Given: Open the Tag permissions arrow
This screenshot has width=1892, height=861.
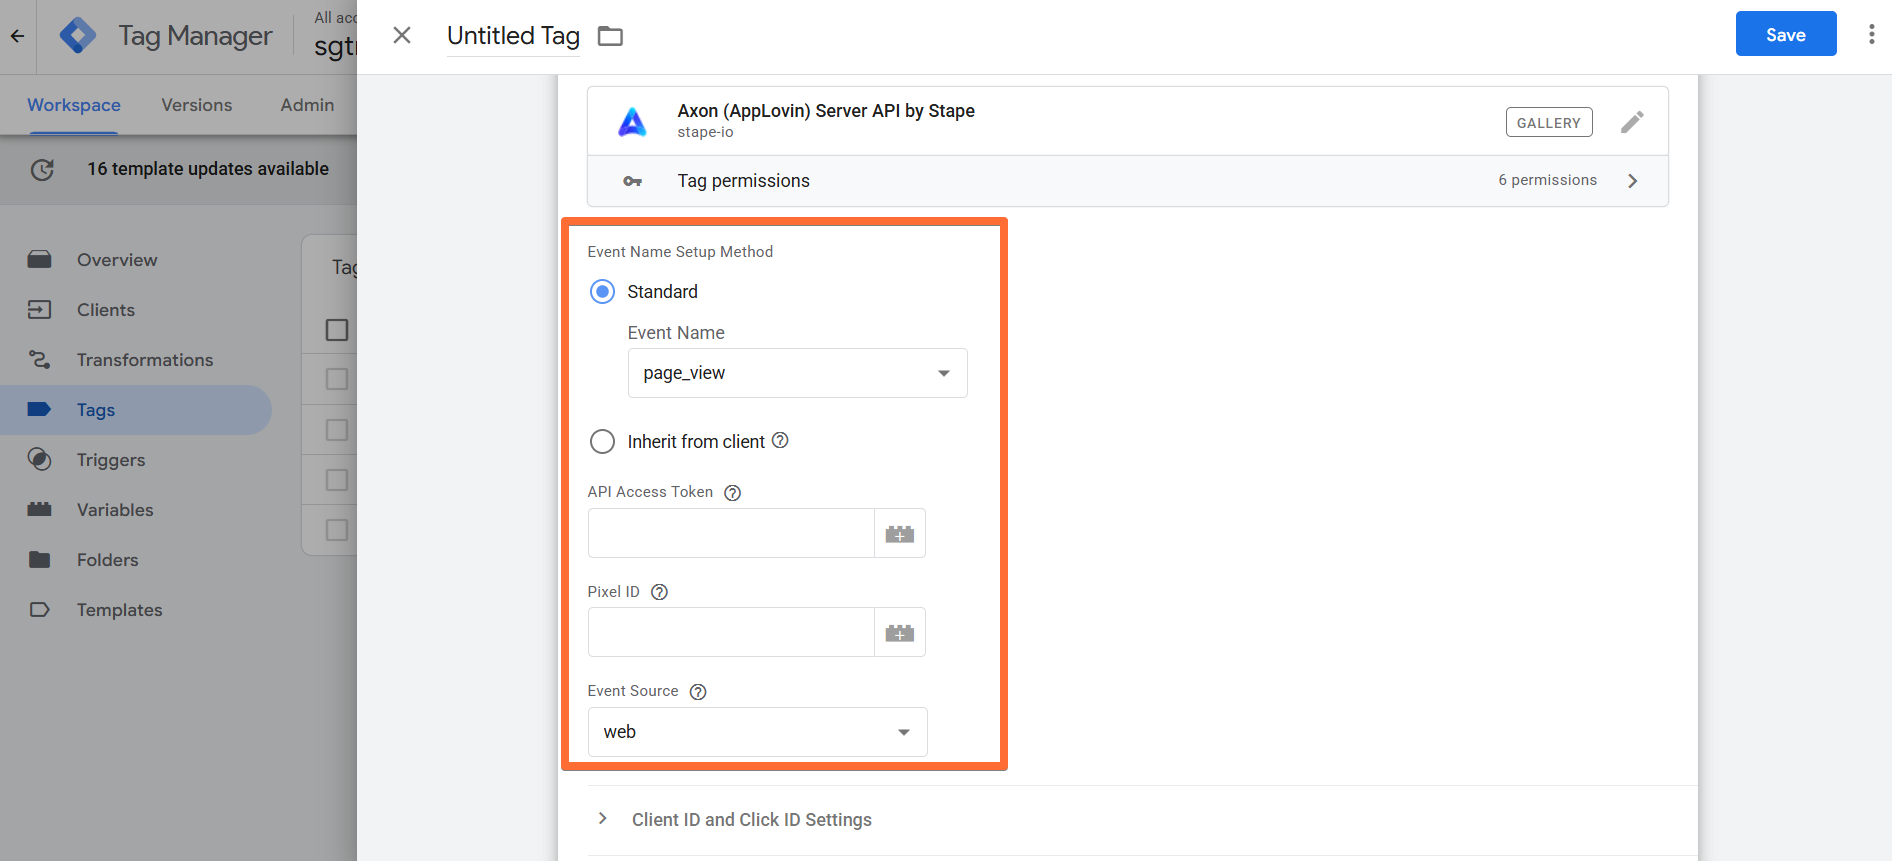Looking at the screenshot, I should point(1632,181).
